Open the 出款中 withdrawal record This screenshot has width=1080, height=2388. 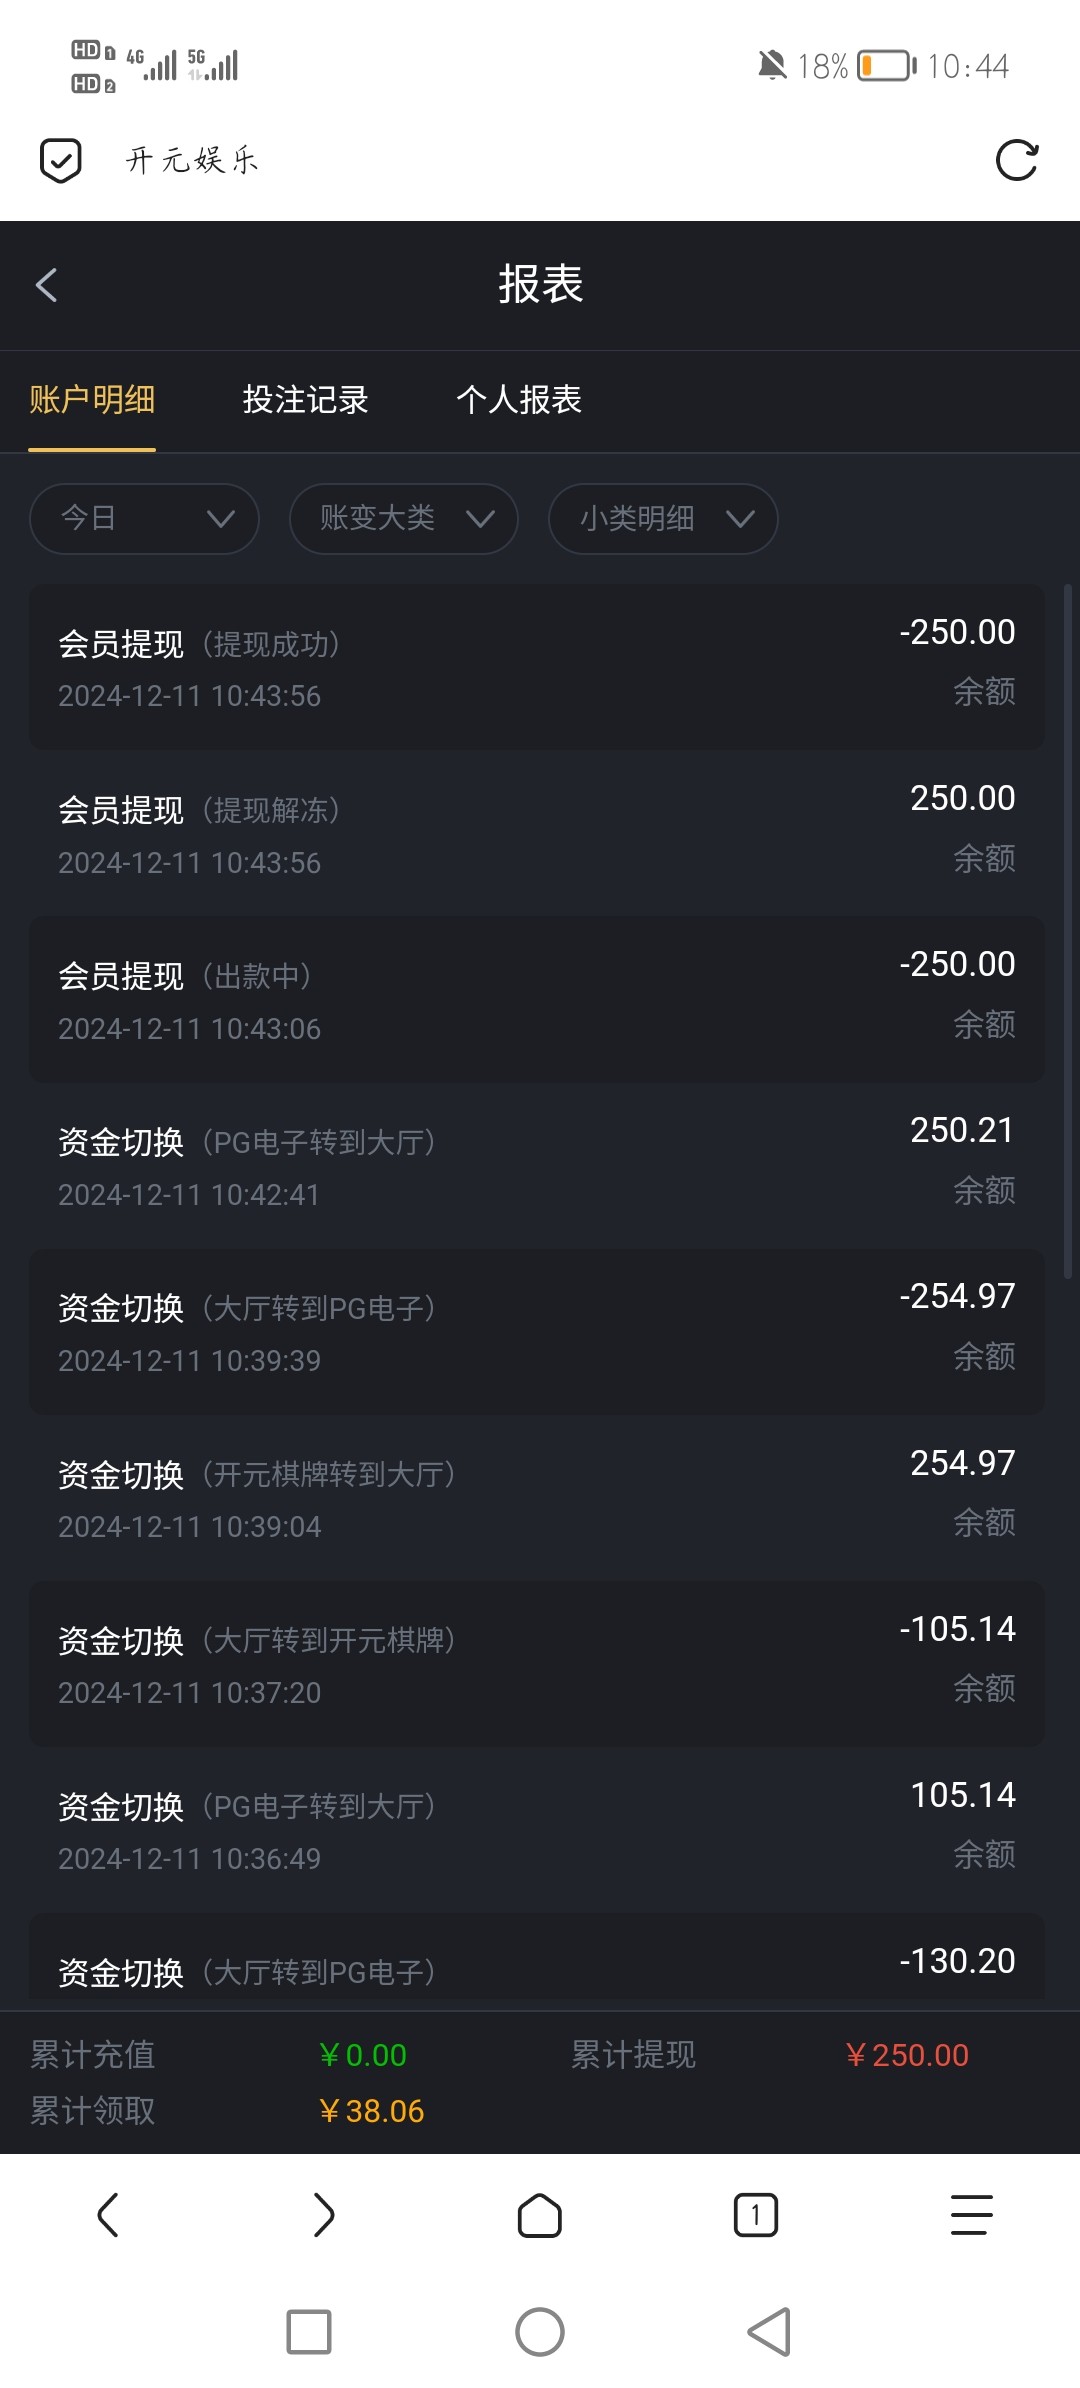coord(536,999)
